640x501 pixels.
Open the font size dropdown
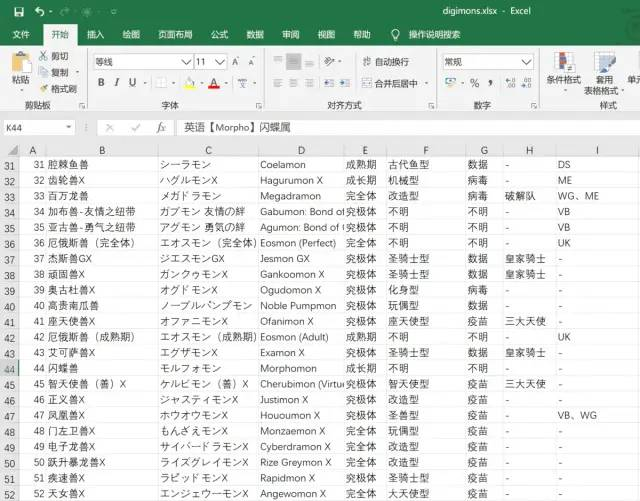click(x=220, y=62)
